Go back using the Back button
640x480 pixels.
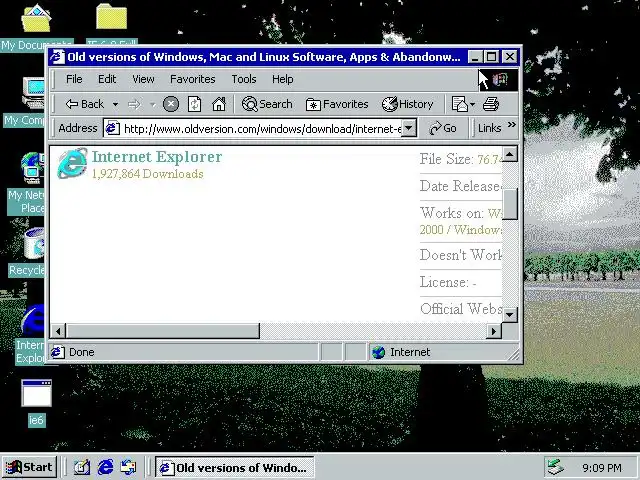pyautogui.click(x=85, y=104)
